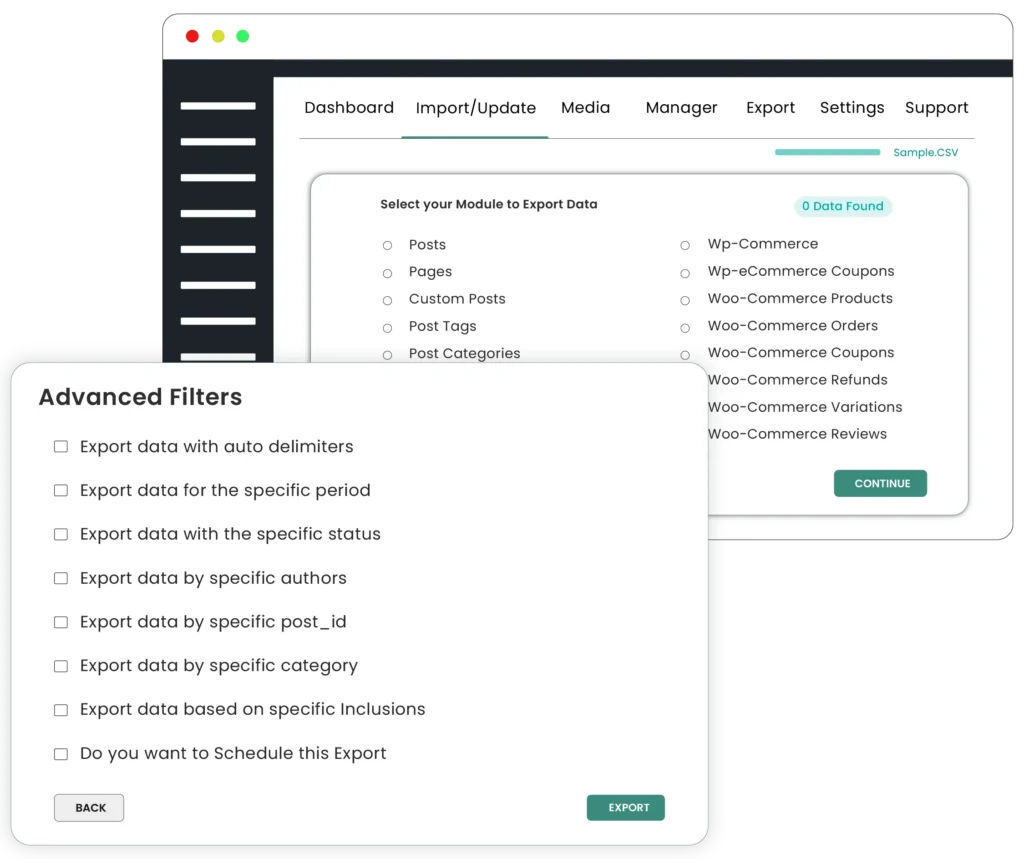Pick Post Categories as the module
The width and height of the screenshot is (1024, 859).
388,353
